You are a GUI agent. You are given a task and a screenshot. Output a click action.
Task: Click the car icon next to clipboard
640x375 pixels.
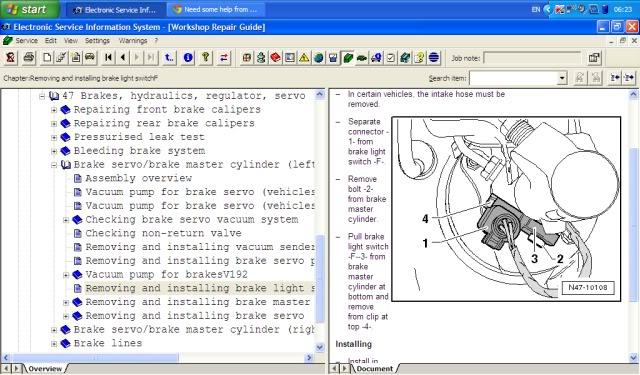point(90,58)
